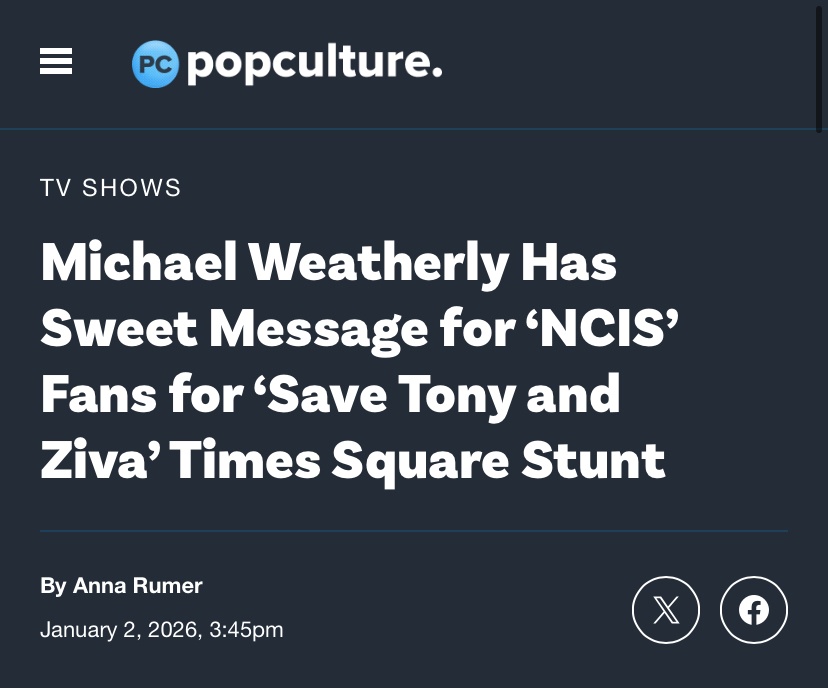The height and width of the screenshot is (692, 828).
Task: Share the article on X
Action: click(x=665, y=610)
